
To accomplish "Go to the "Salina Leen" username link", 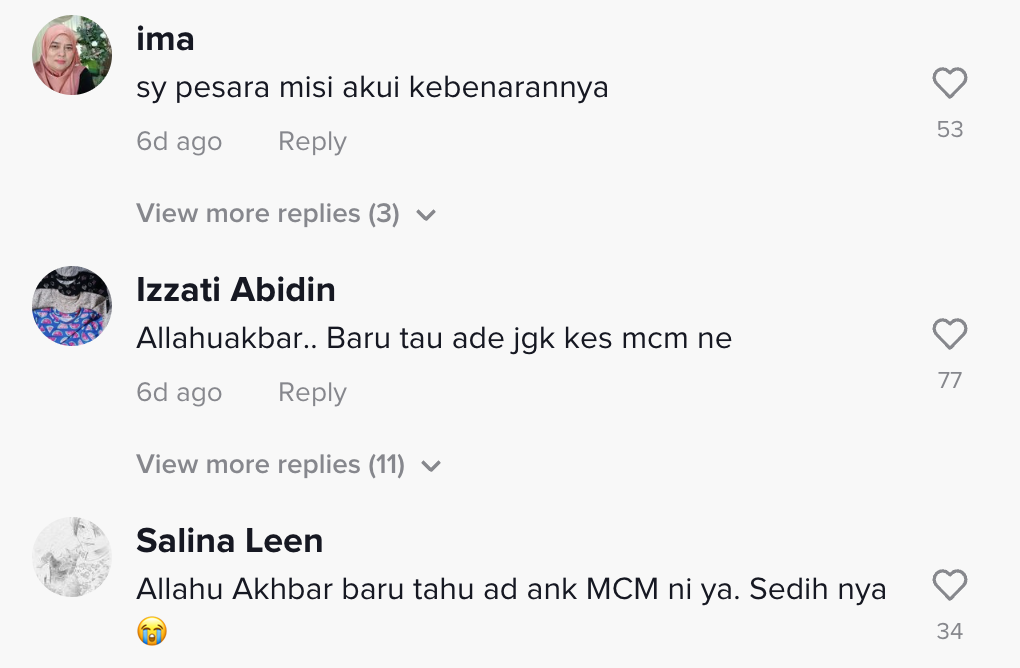I will coord(229,541).
